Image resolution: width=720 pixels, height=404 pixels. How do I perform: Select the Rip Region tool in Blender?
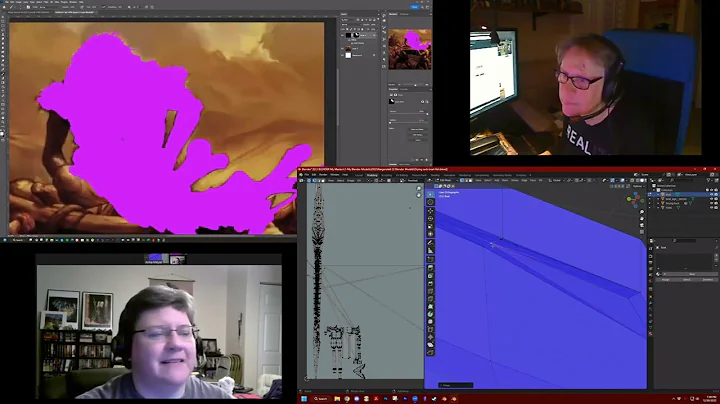tap(430, 353)
